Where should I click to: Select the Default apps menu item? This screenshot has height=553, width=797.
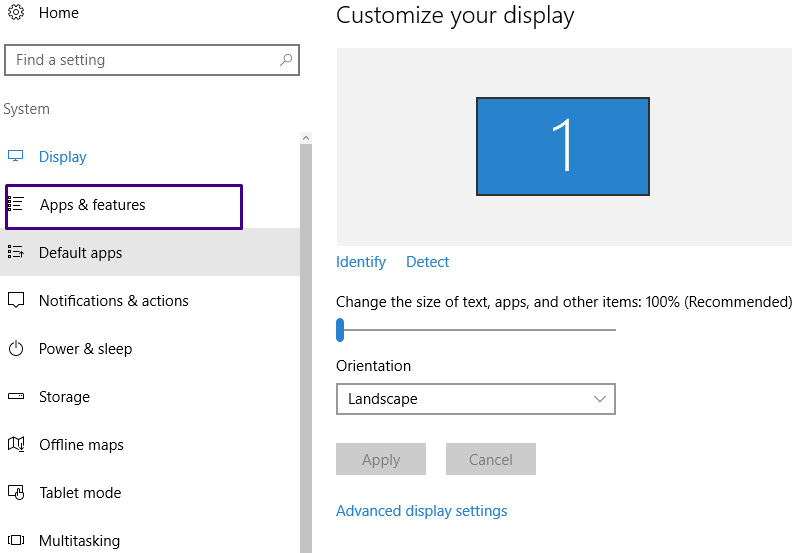tap(80, 253)
